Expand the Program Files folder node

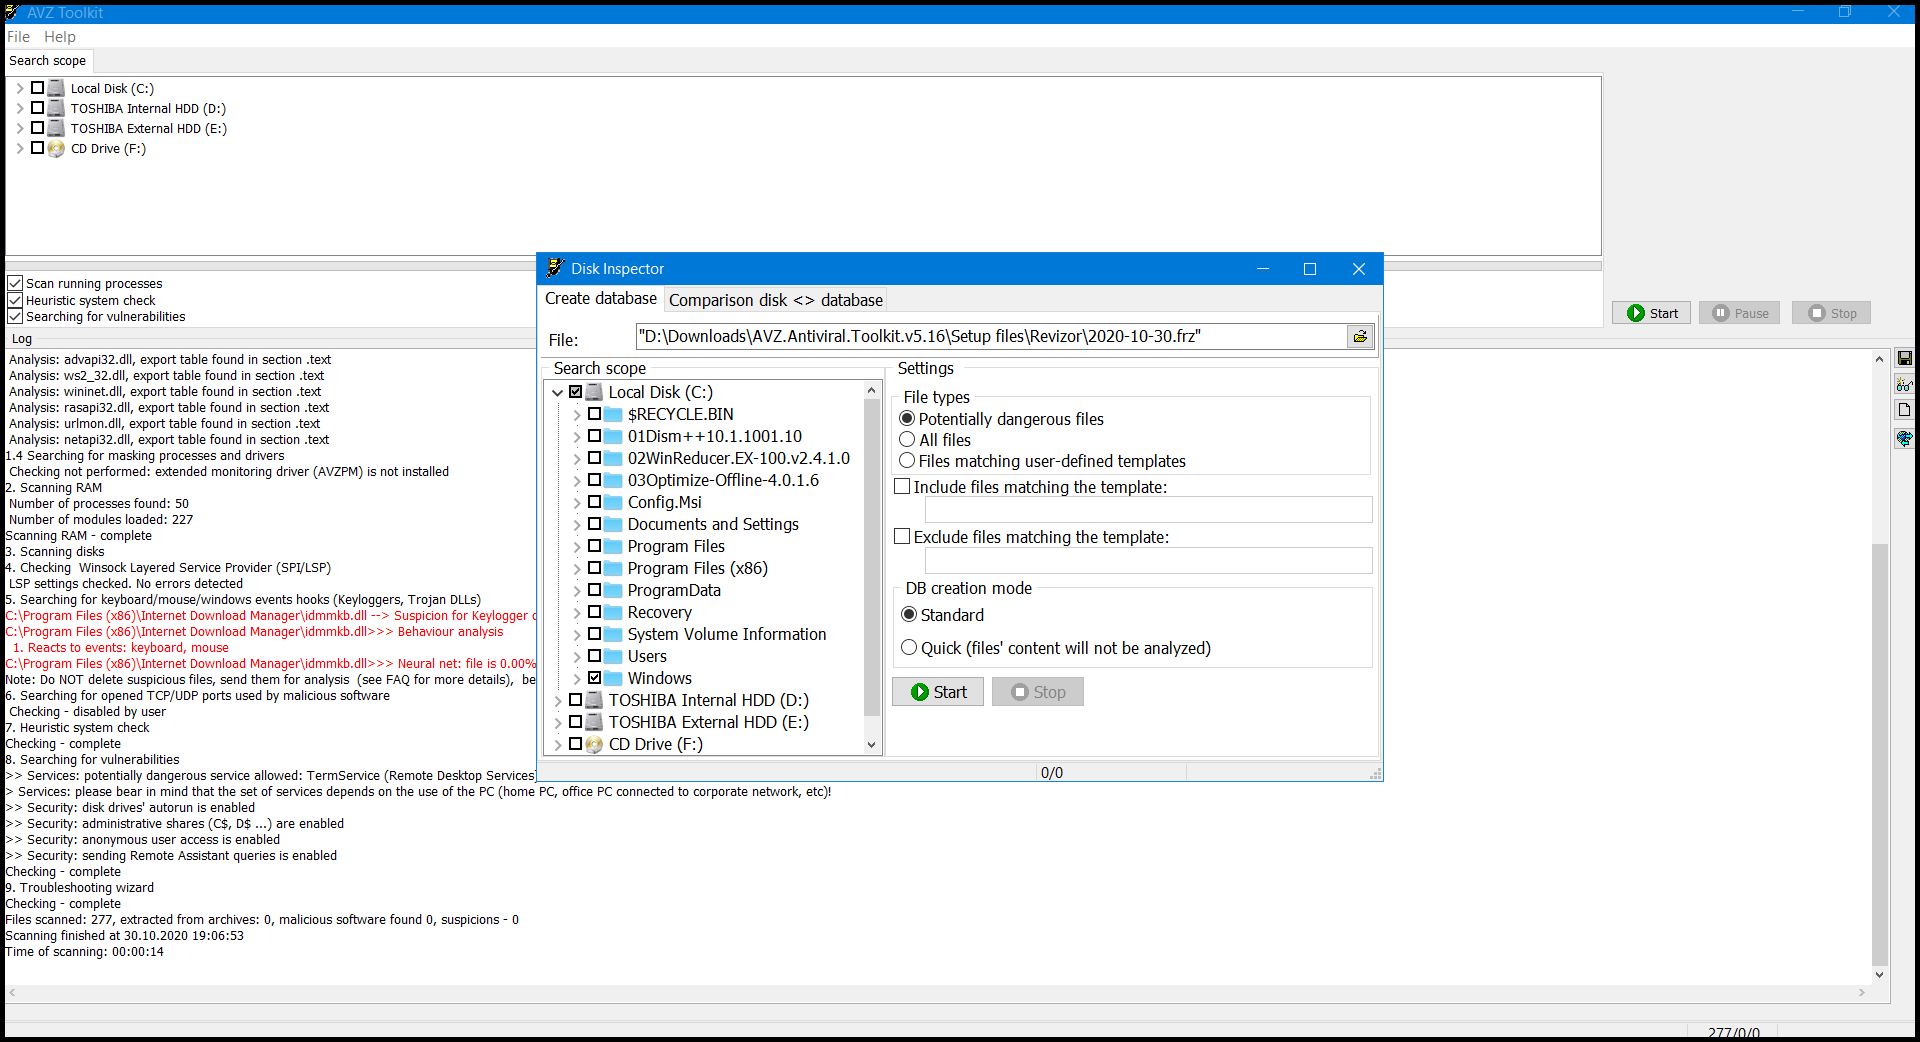(577, 547)
